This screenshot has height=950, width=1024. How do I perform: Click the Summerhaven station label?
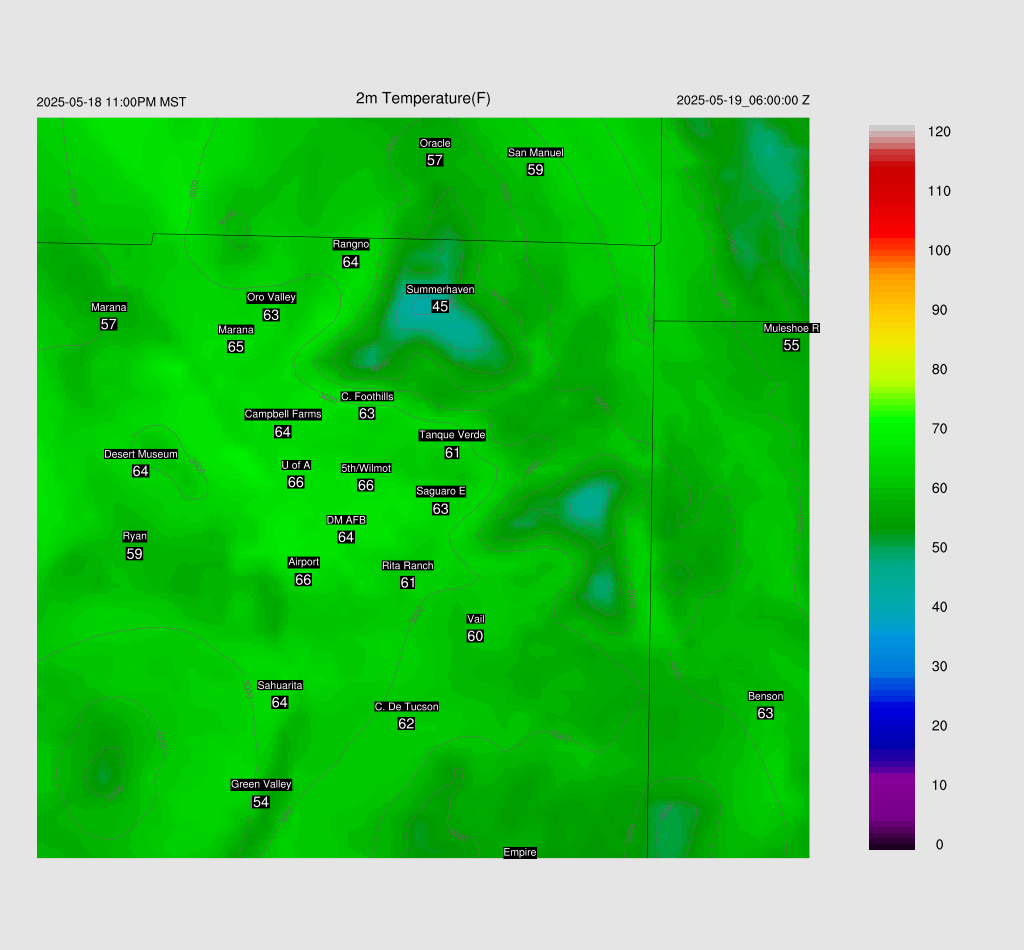tap(440, 289)
